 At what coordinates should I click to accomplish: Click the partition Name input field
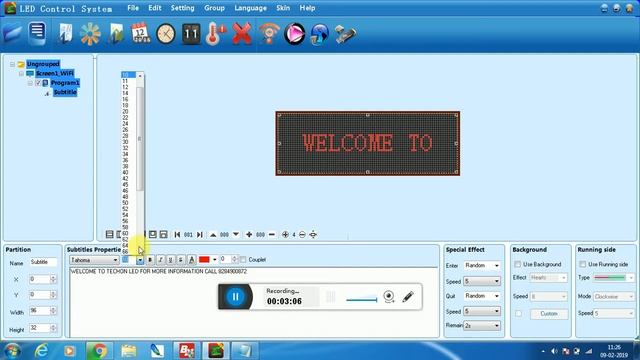pyautogui.click(x=43, y=262)
